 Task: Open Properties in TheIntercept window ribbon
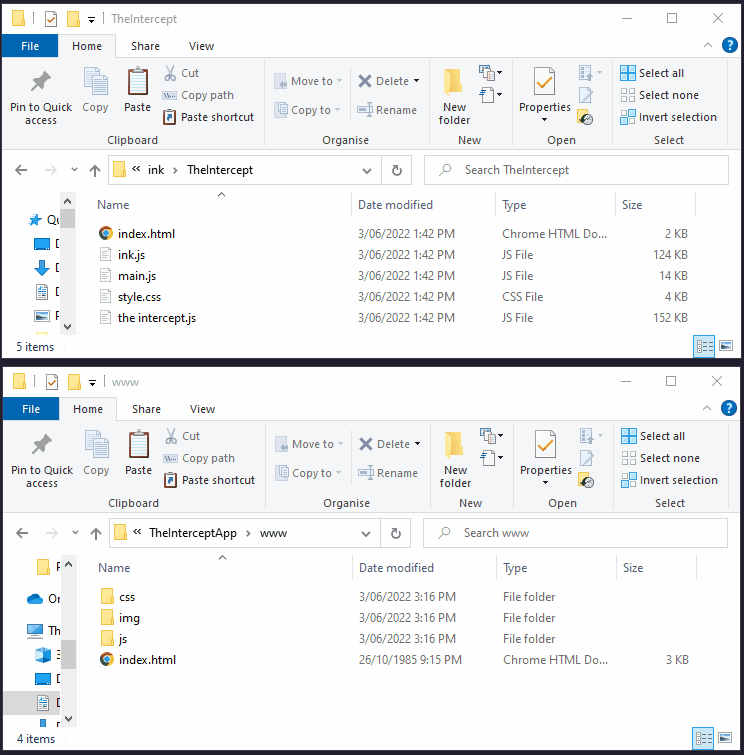pos(545,95)
